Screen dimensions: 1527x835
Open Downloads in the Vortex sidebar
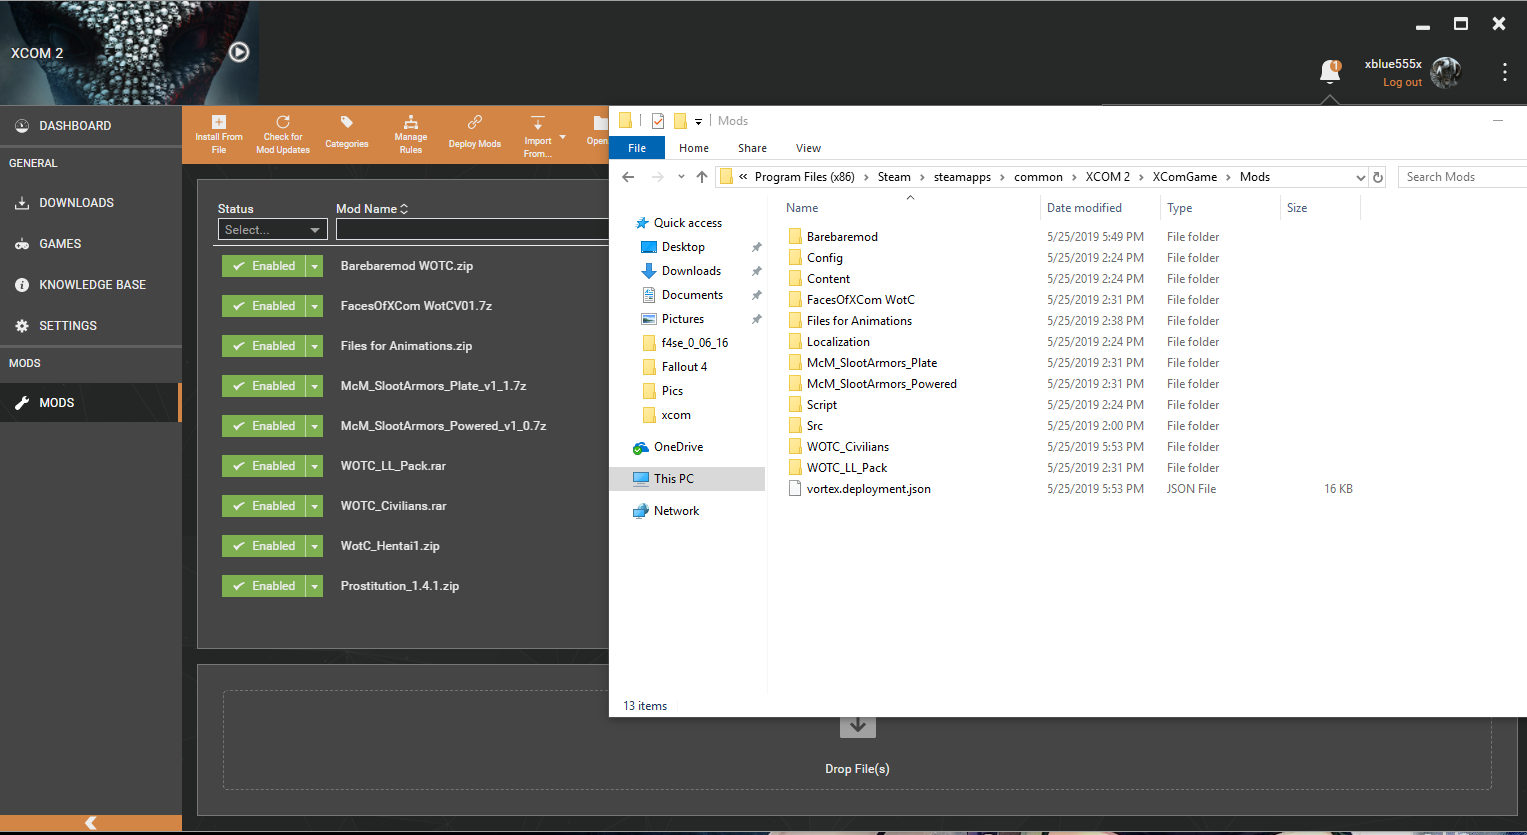coord(90,203)
